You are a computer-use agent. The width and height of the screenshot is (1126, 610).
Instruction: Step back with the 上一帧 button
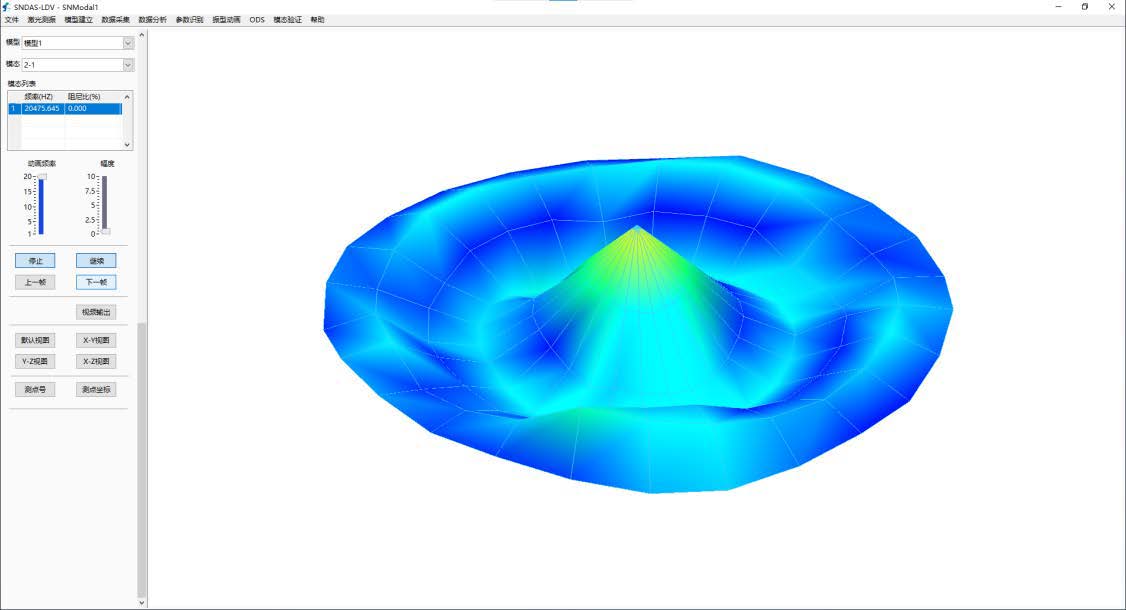click(x=35, y=282)
